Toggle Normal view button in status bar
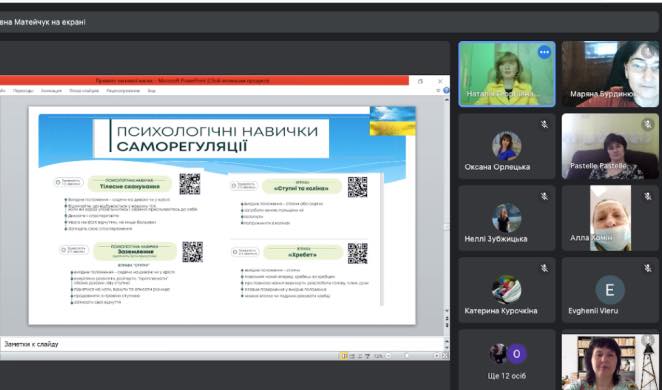662x390 pixels. (x=344, y=356)
